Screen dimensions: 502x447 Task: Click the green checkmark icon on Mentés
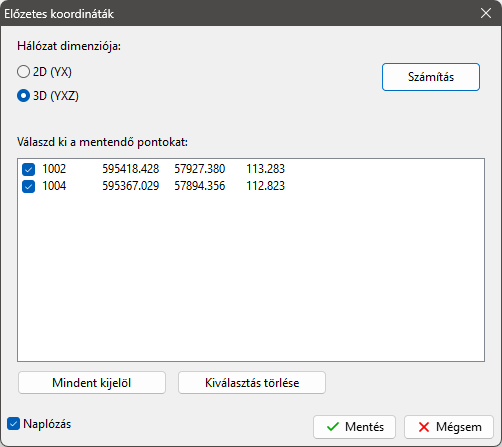point(333,427)
